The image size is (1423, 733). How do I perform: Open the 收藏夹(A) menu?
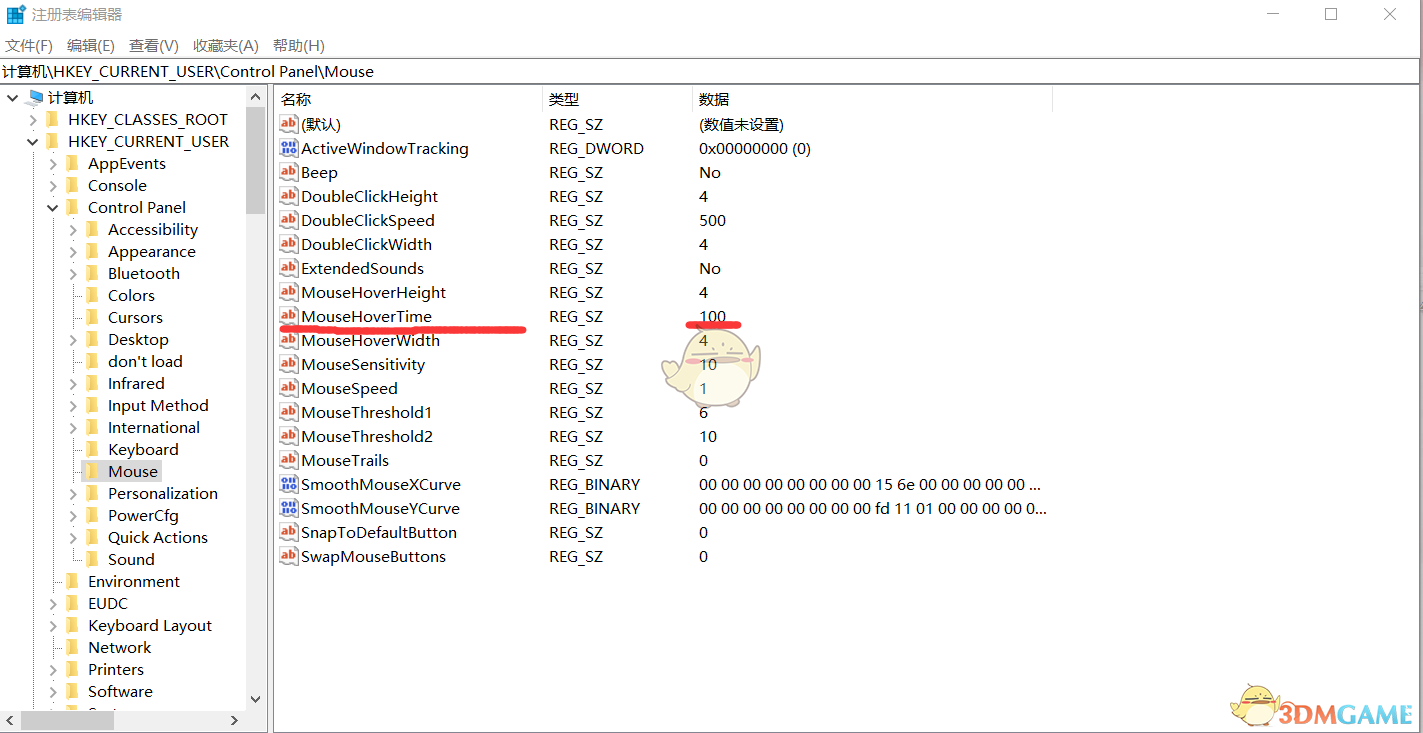point(226,45)
